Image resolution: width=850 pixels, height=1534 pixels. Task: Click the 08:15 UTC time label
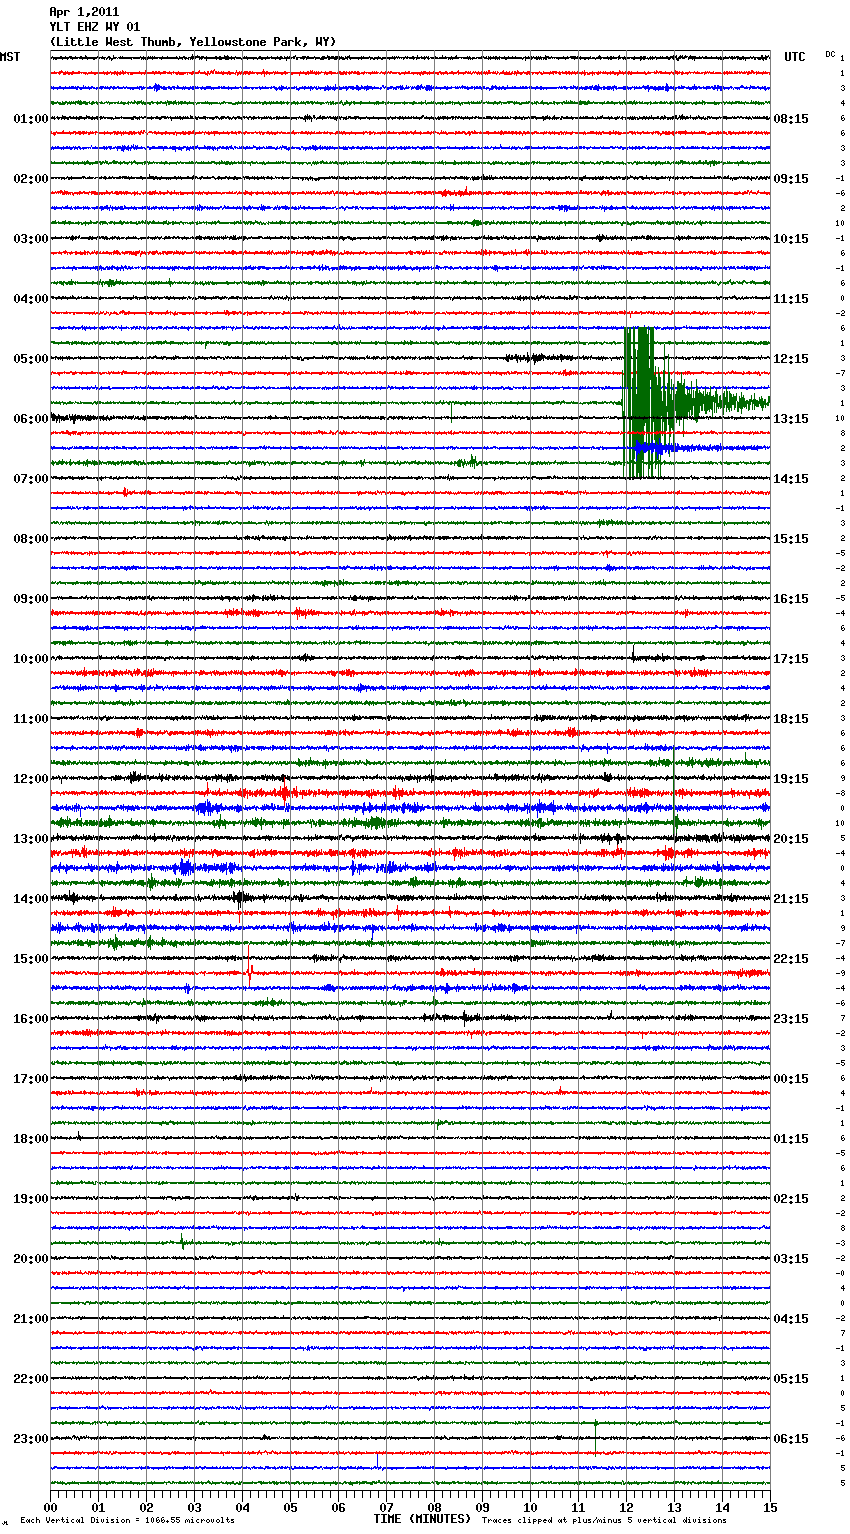(x=791, y=119)
